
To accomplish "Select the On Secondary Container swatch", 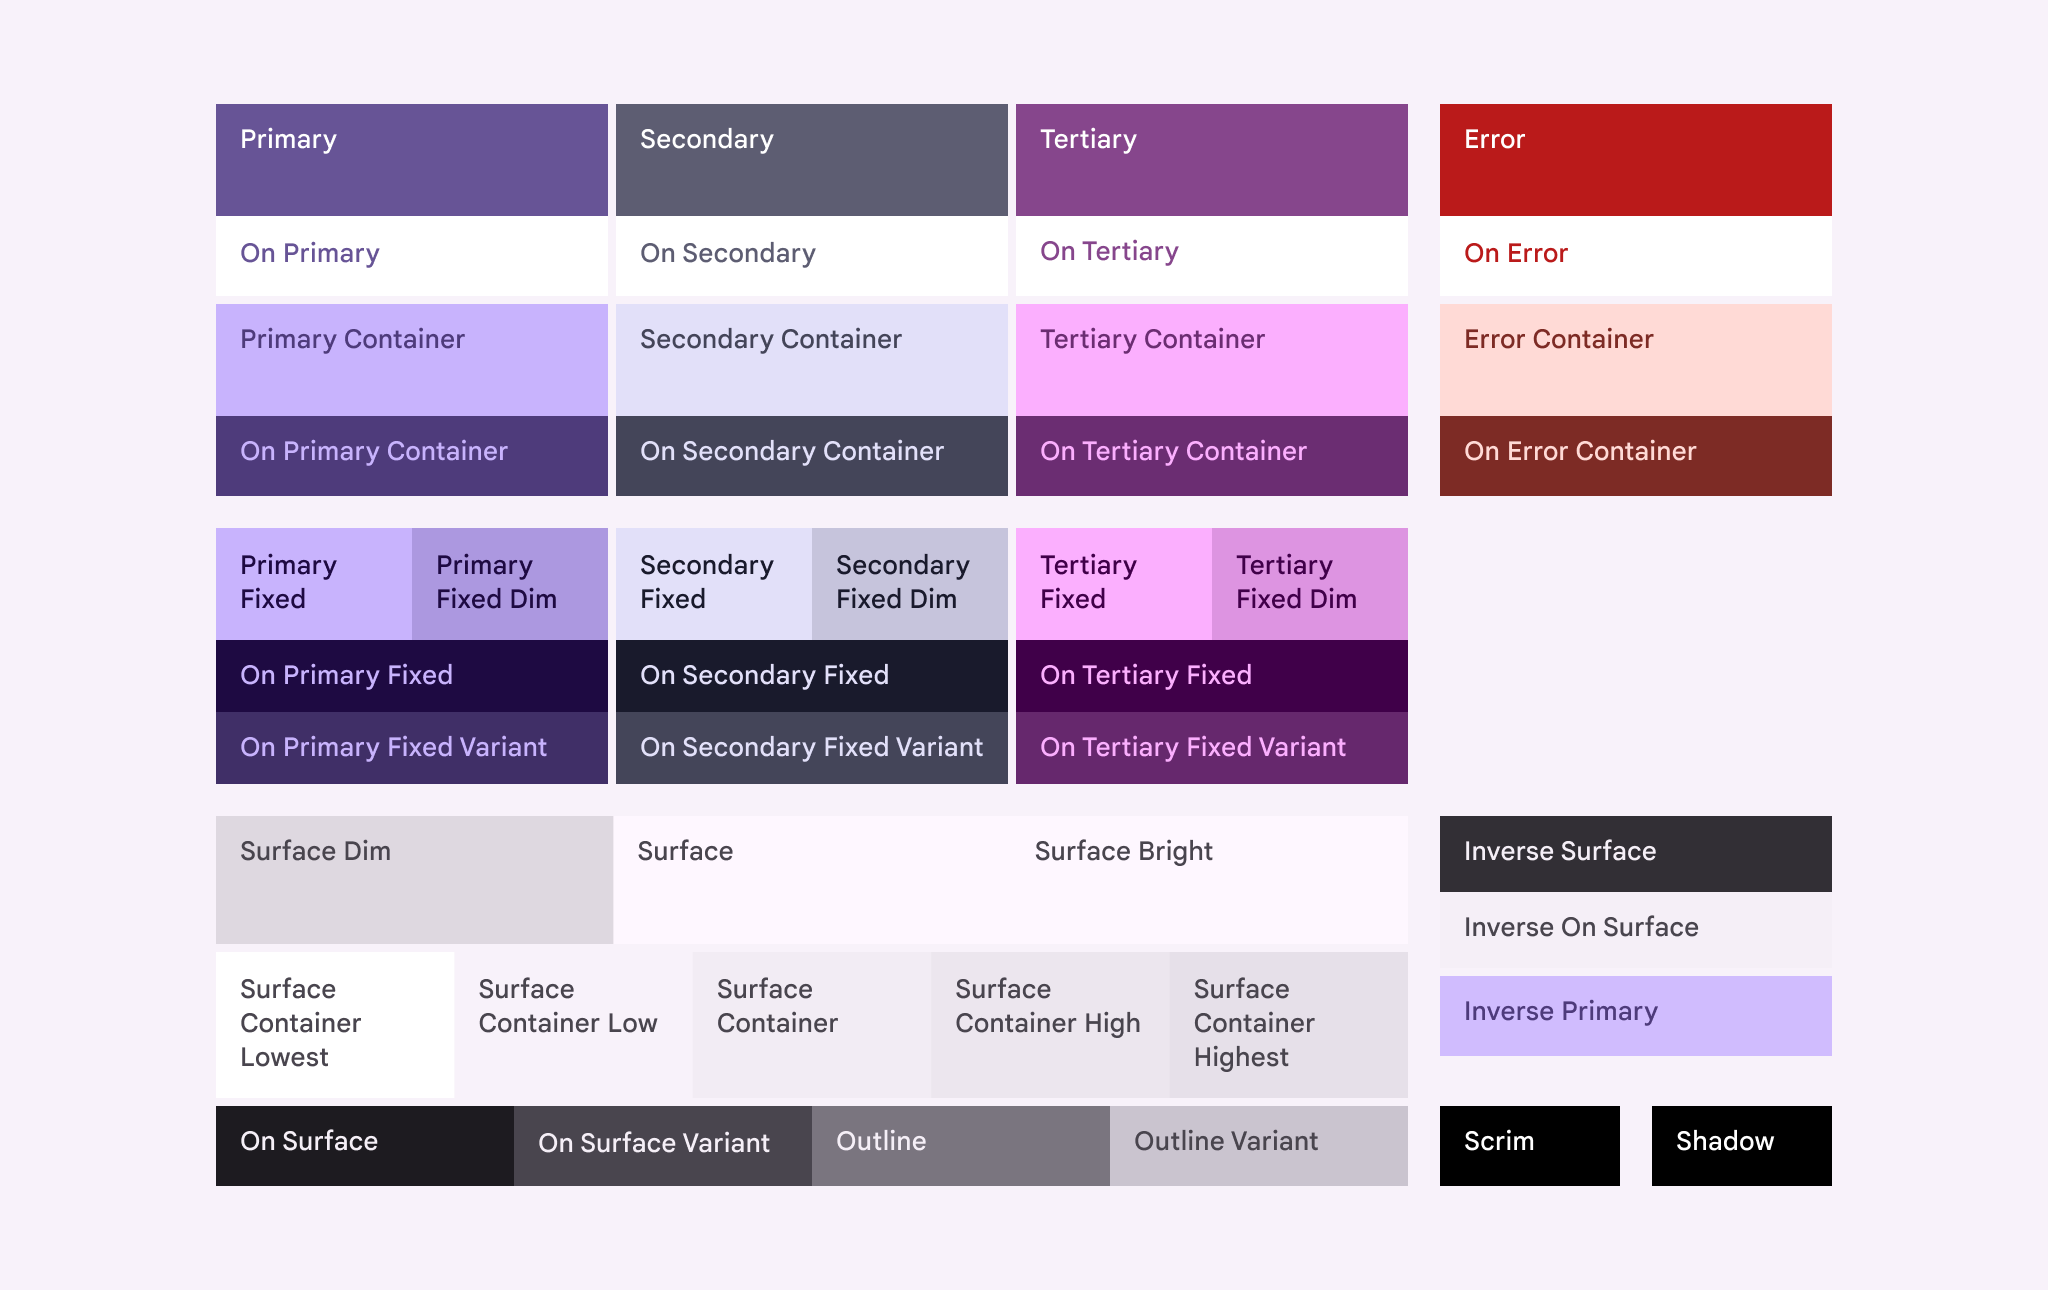I will [810, 455].
